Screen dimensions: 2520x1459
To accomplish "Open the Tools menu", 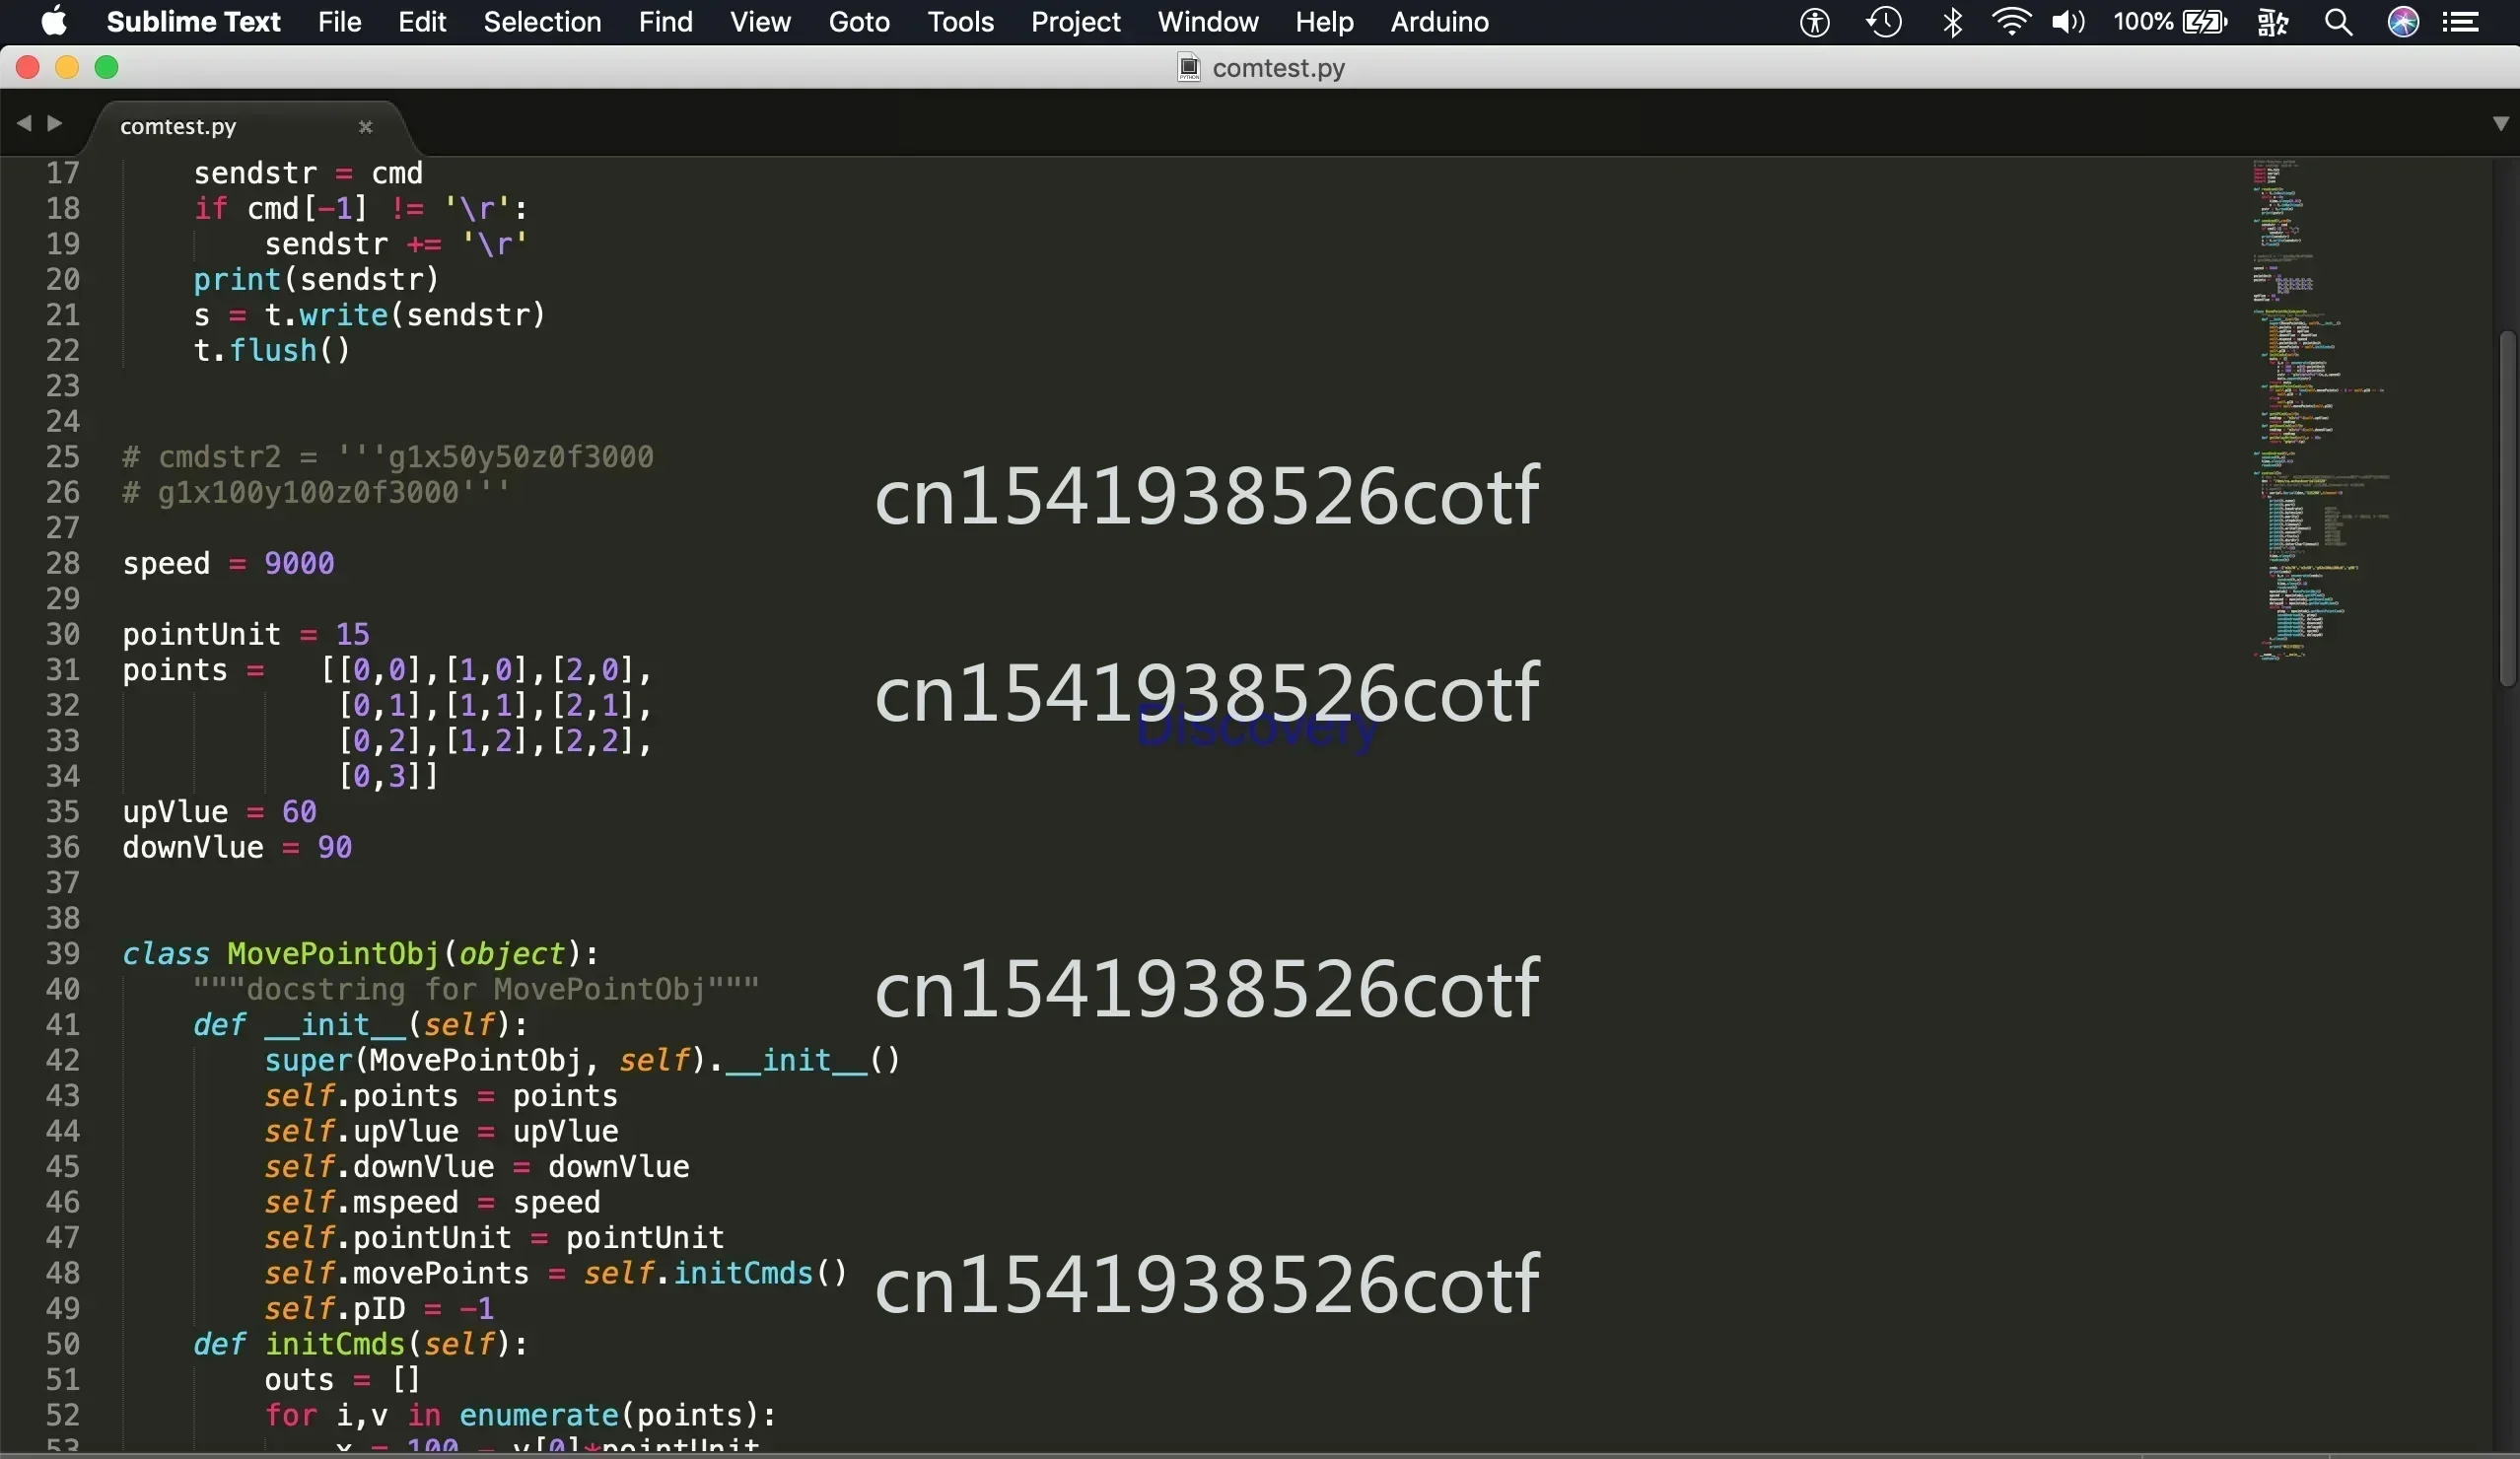I will pos(960,22).
